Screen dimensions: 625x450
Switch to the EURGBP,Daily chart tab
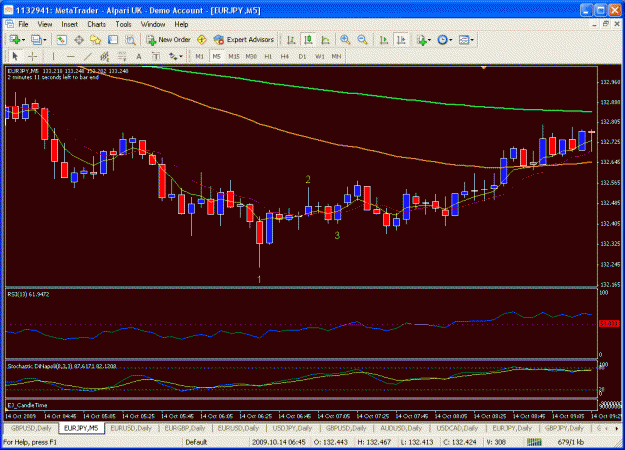pos(185,428)
